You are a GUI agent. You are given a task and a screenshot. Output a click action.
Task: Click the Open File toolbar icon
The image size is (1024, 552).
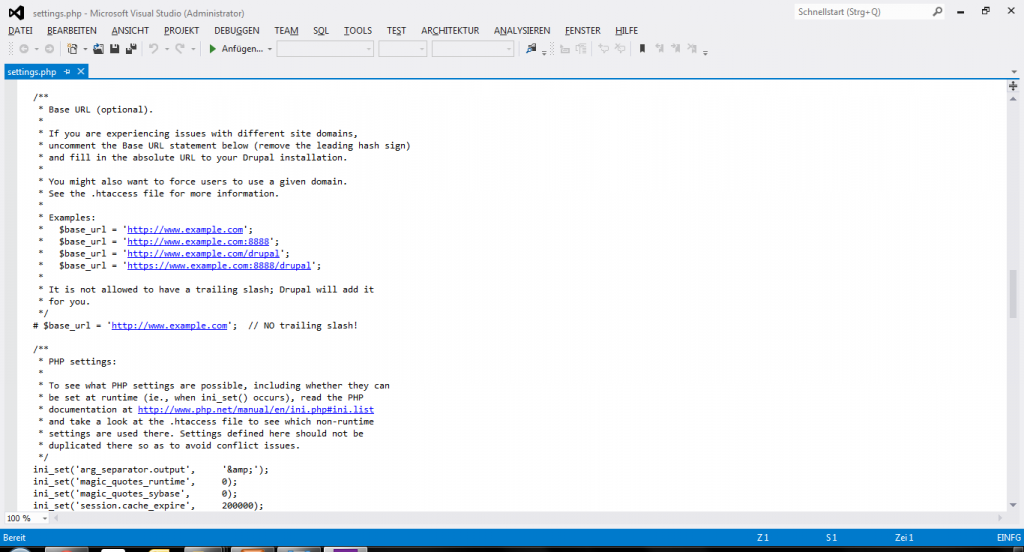coord(98,49)
